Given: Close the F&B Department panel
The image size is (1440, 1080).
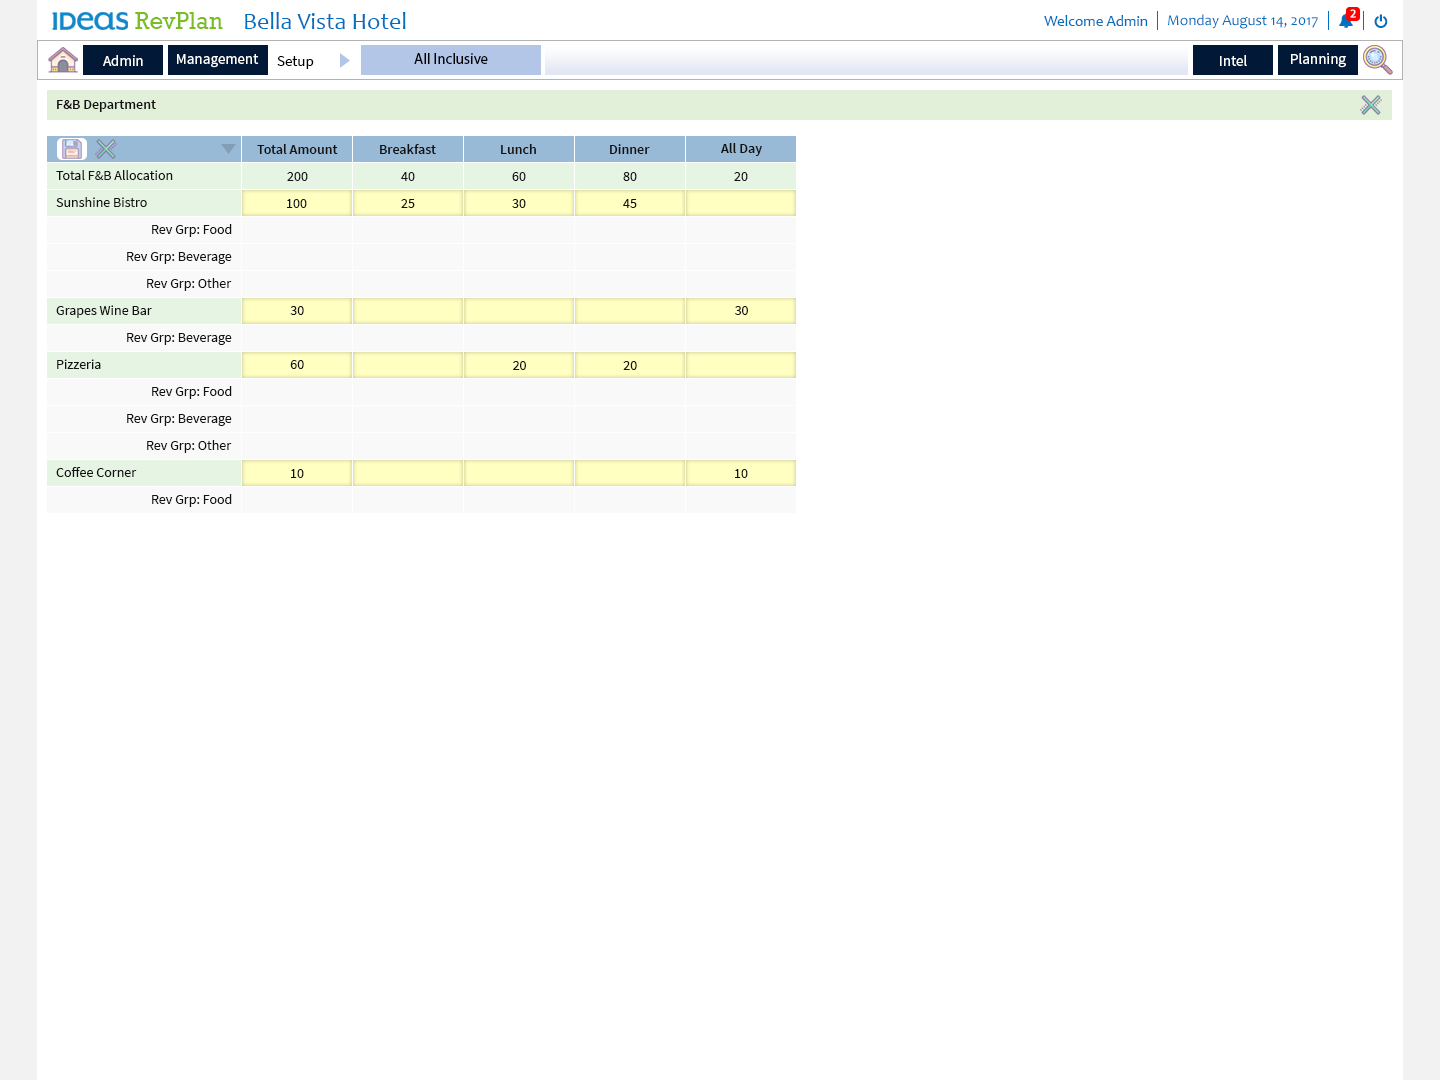Looking at the screenshot, I should [x=1370, y=105].
